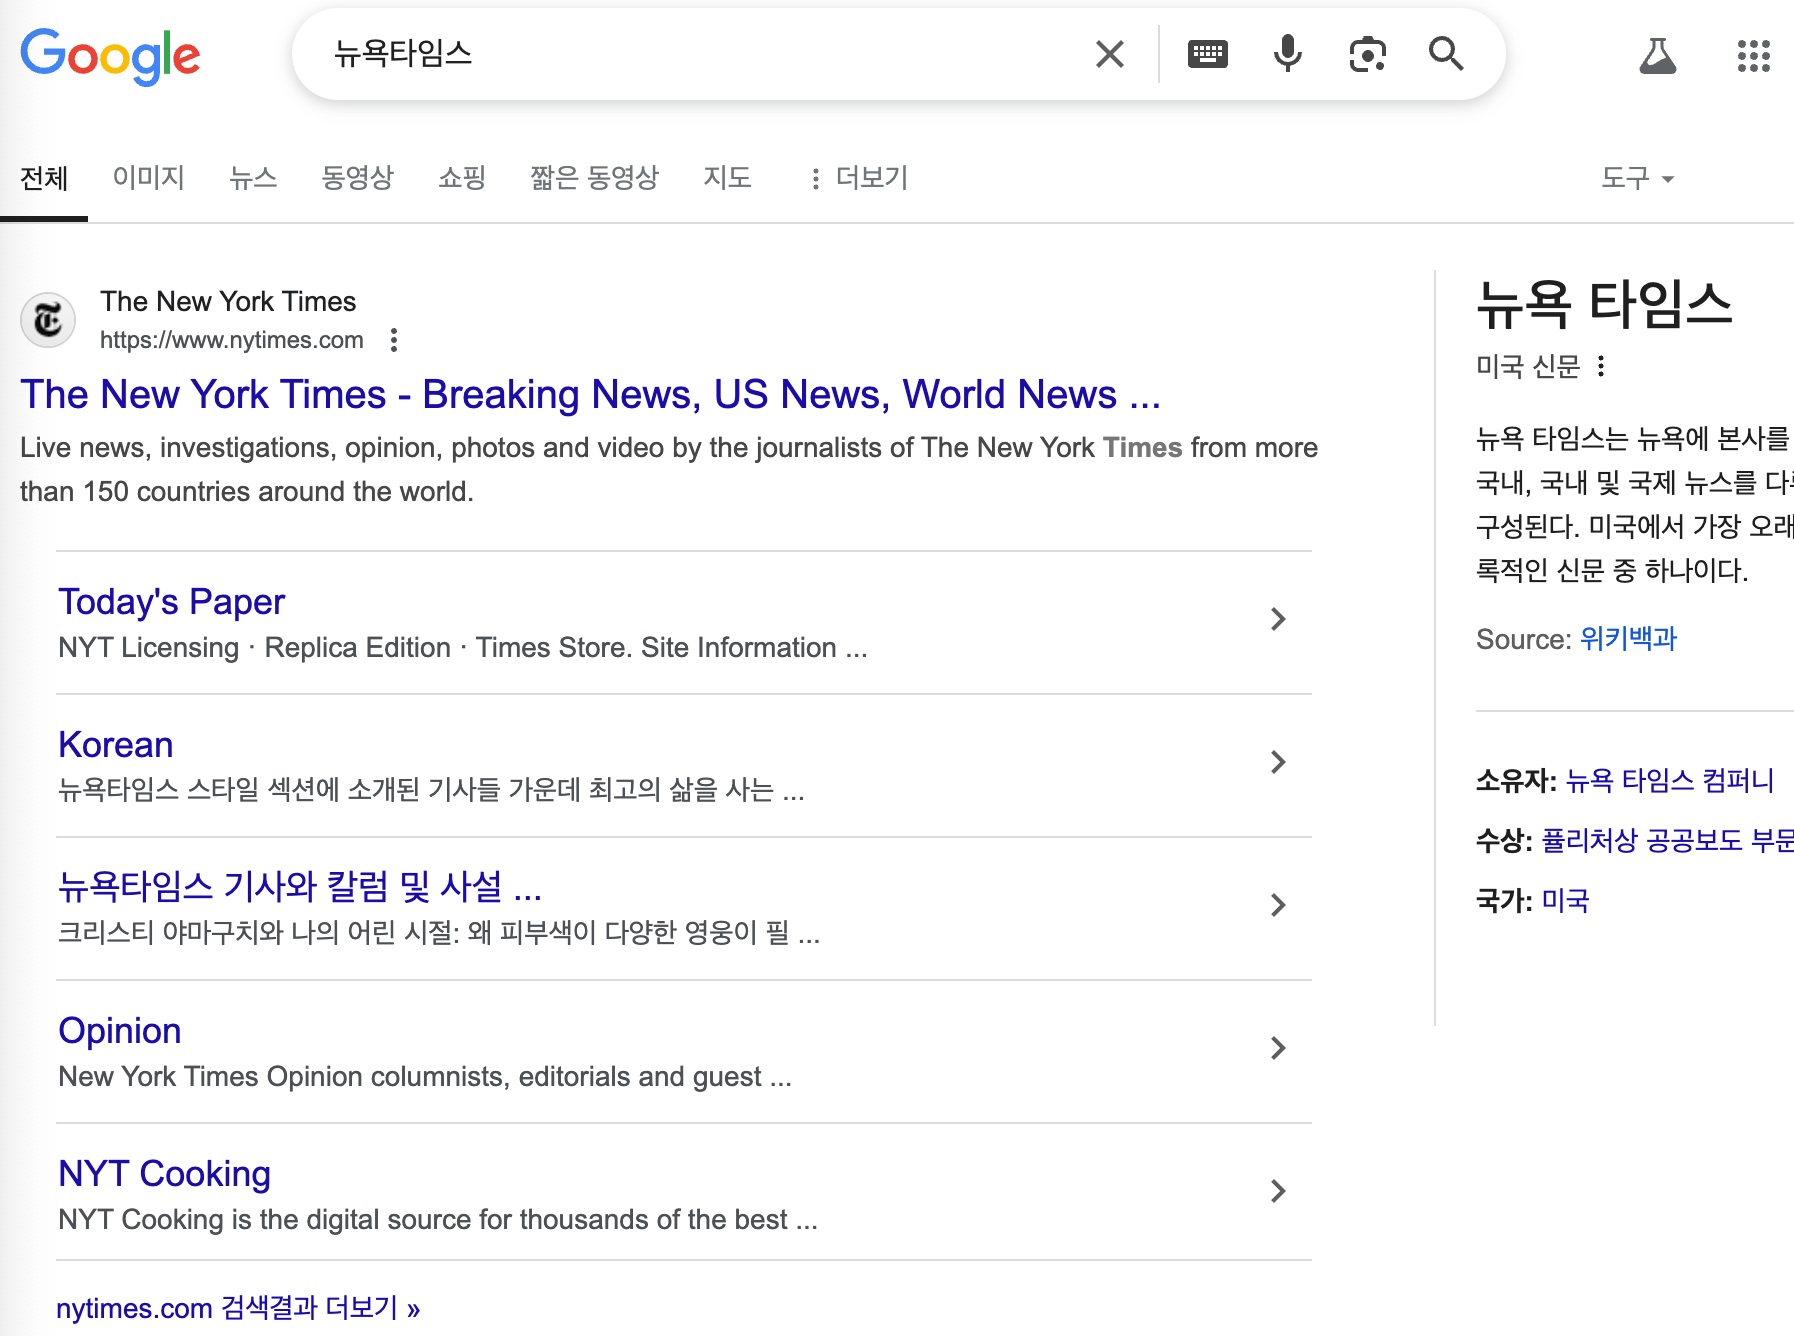The image size is (1794, 1336).
Task: Expand the NYT Cooking row chevron
Action: click(1278, 1191)
